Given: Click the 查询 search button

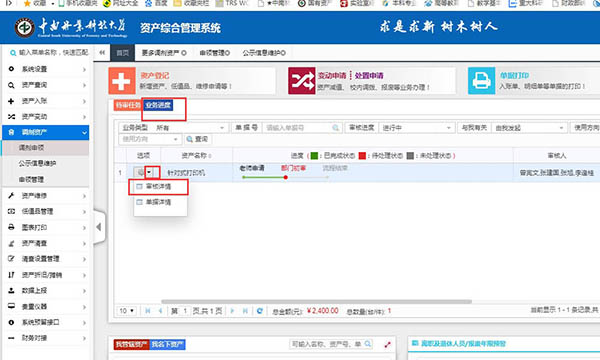Looking at the screenshot, I should [x=197, y=139].
